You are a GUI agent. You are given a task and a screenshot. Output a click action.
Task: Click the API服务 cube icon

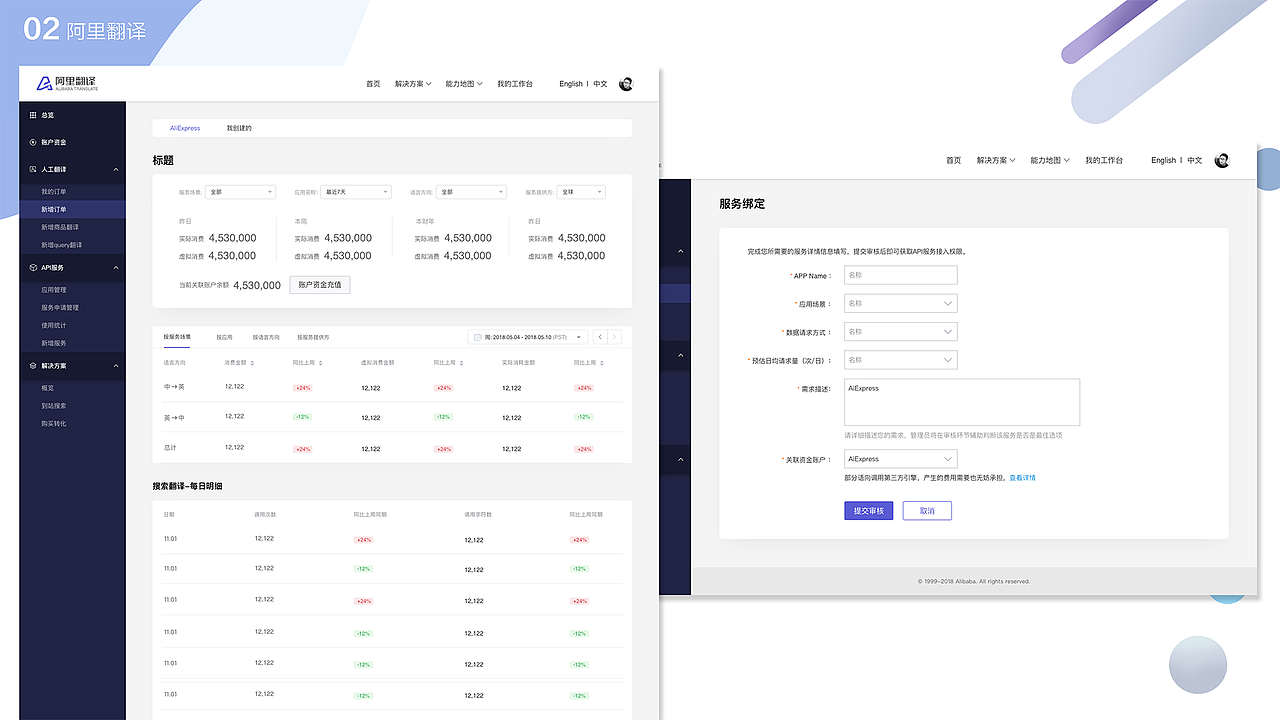(33, 268)
